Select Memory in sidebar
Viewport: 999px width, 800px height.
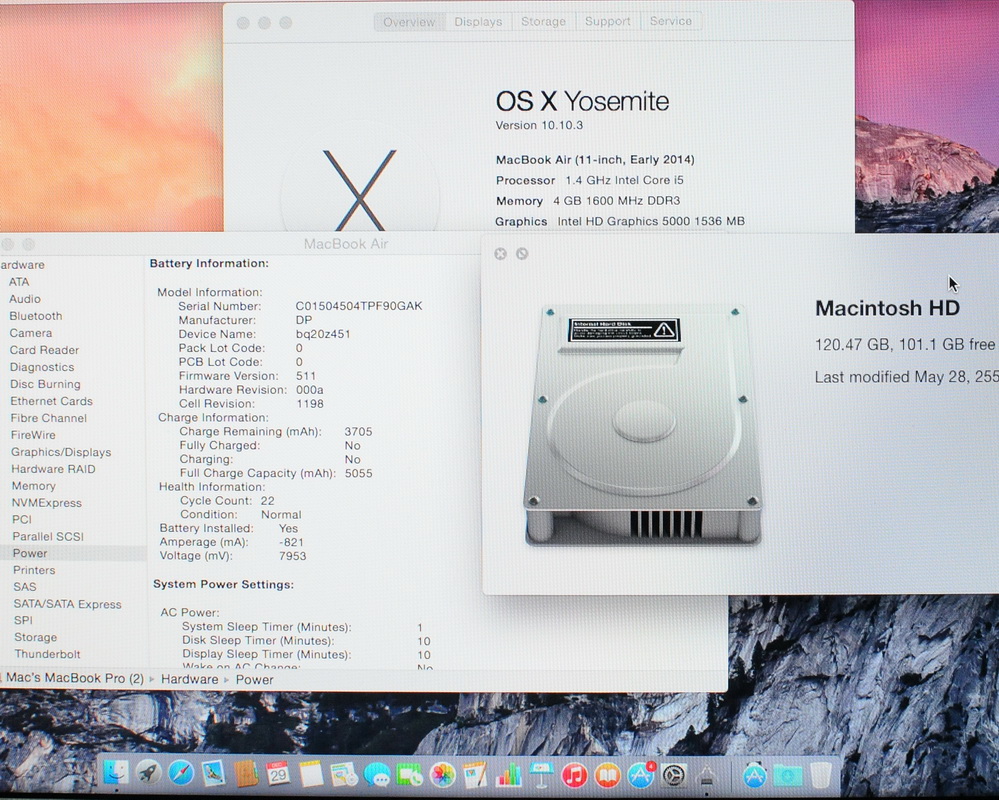(x=34, y=486)
